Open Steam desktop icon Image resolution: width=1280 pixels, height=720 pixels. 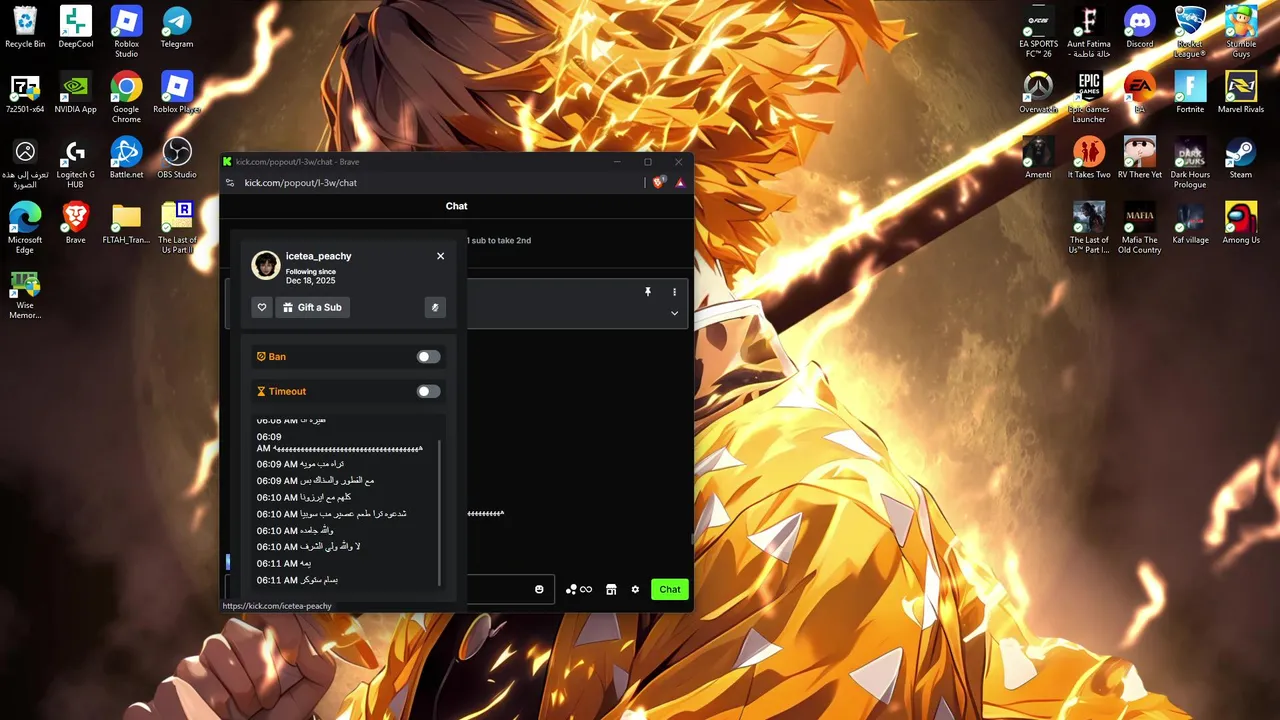point(1241,158)
